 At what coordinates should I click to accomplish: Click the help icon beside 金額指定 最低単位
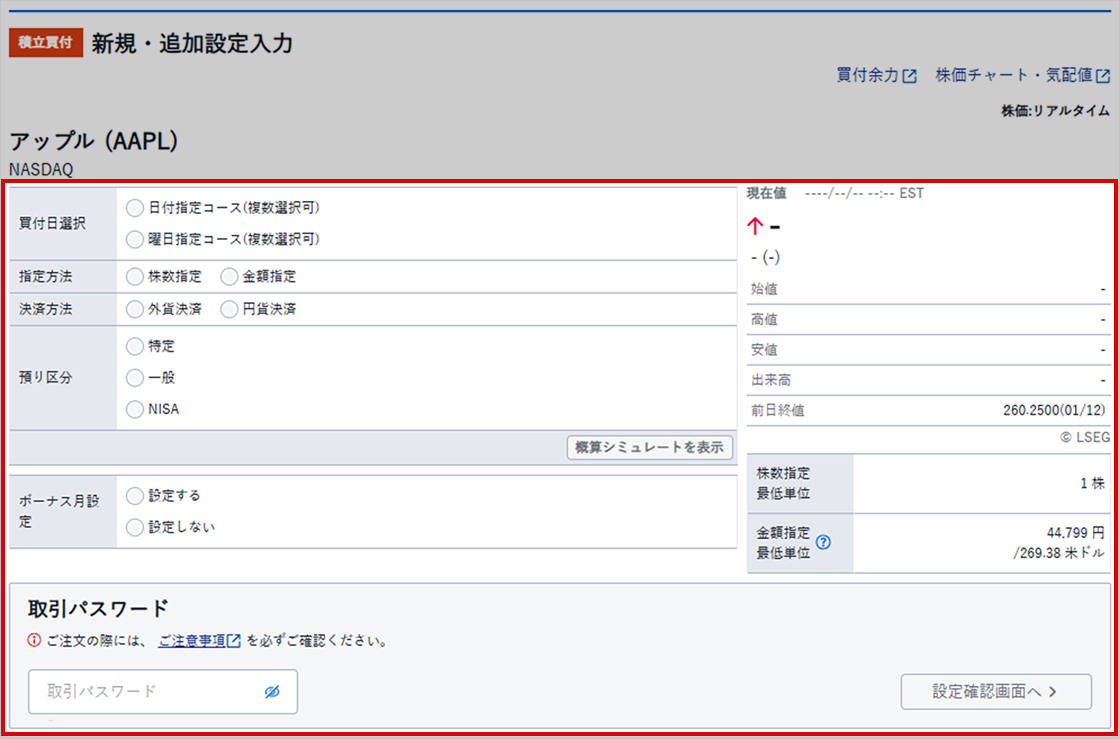(824, 543)
